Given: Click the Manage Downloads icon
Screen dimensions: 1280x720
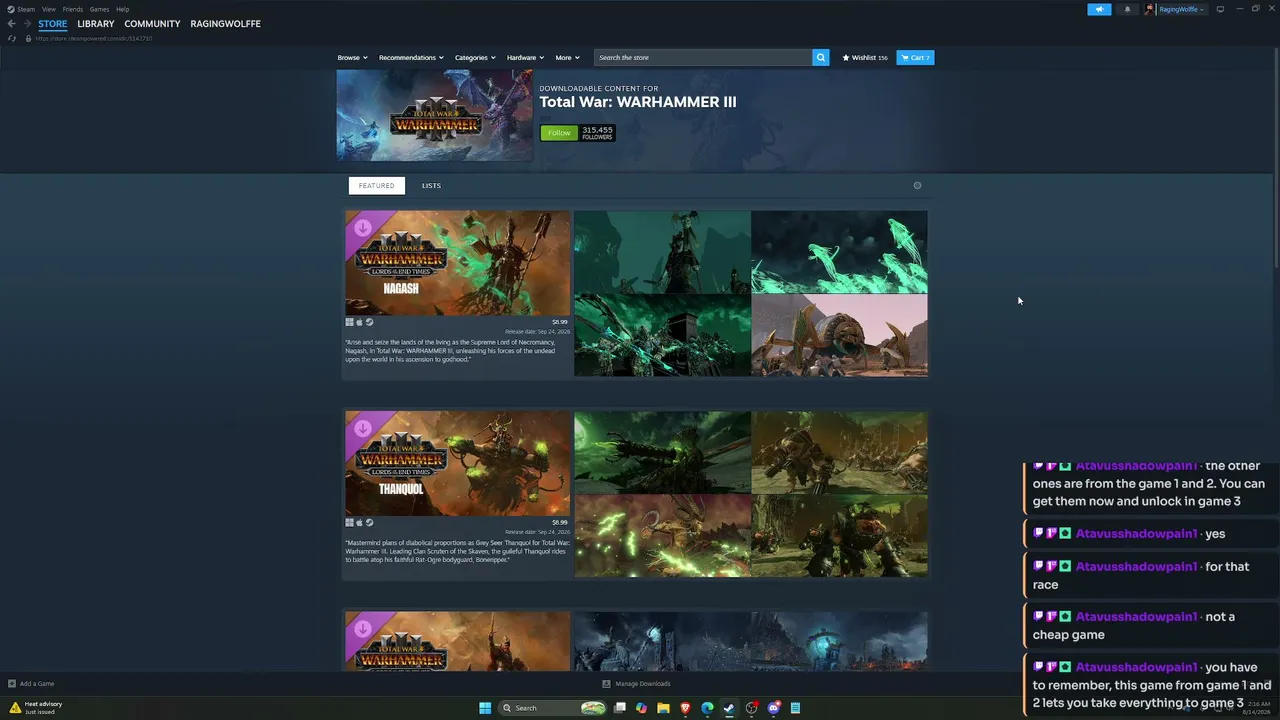Looking at the screenshot, I should 606,684.
